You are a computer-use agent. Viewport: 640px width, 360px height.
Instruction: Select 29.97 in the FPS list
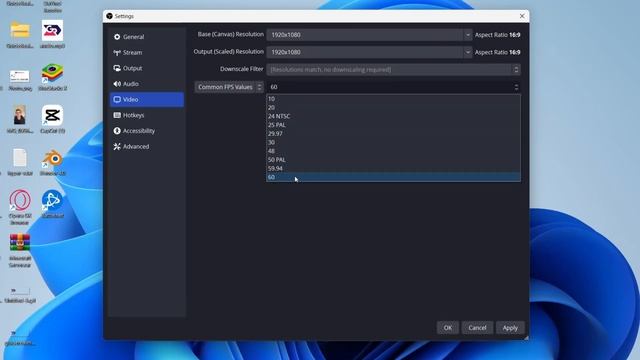click(393, 133)
